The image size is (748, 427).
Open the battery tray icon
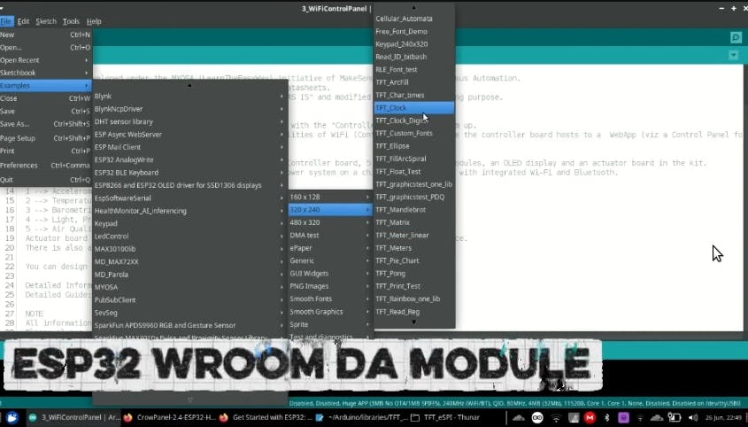coord(674,418)
